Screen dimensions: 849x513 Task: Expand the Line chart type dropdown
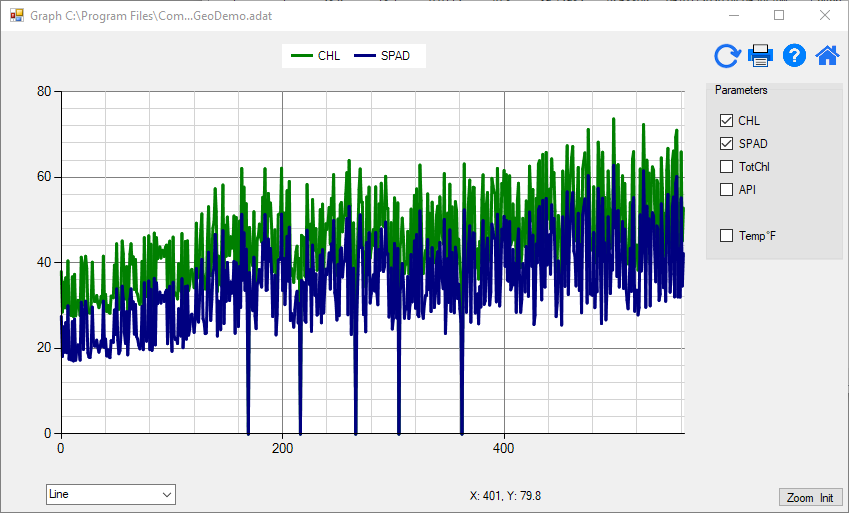pyautogui.click(x=166, y=494)
